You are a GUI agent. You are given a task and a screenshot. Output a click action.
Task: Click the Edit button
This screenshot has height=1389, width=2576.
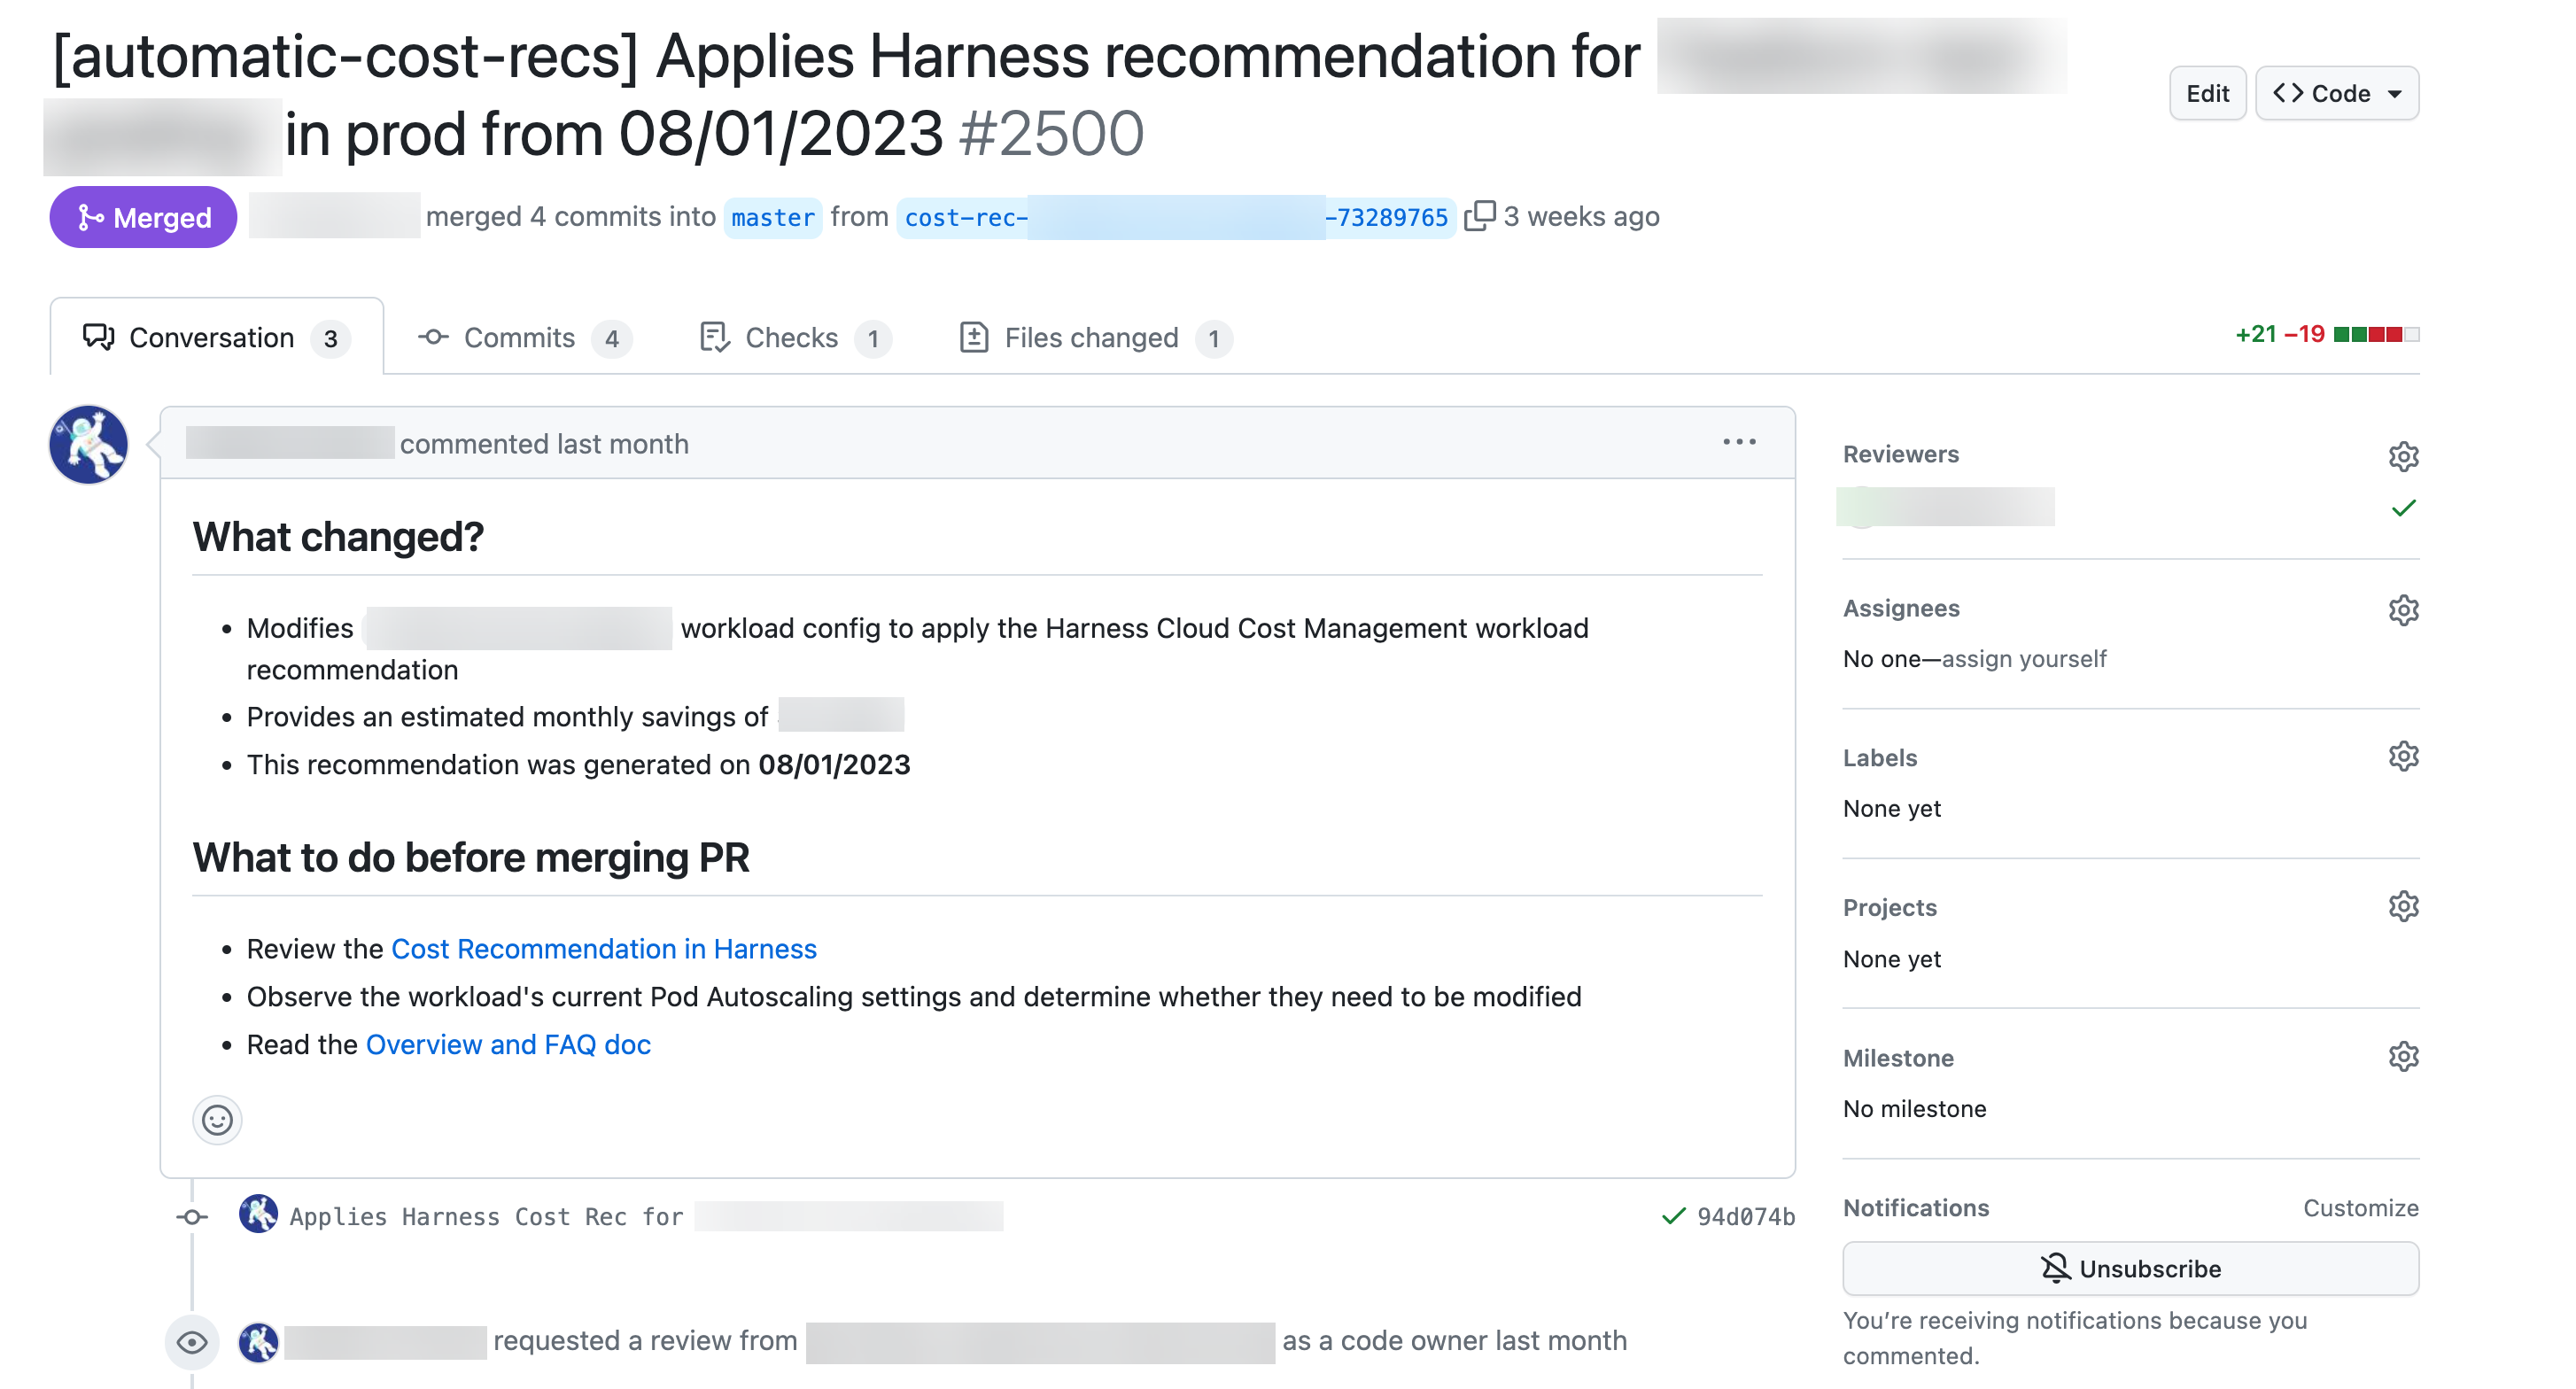pos(2208,93)
